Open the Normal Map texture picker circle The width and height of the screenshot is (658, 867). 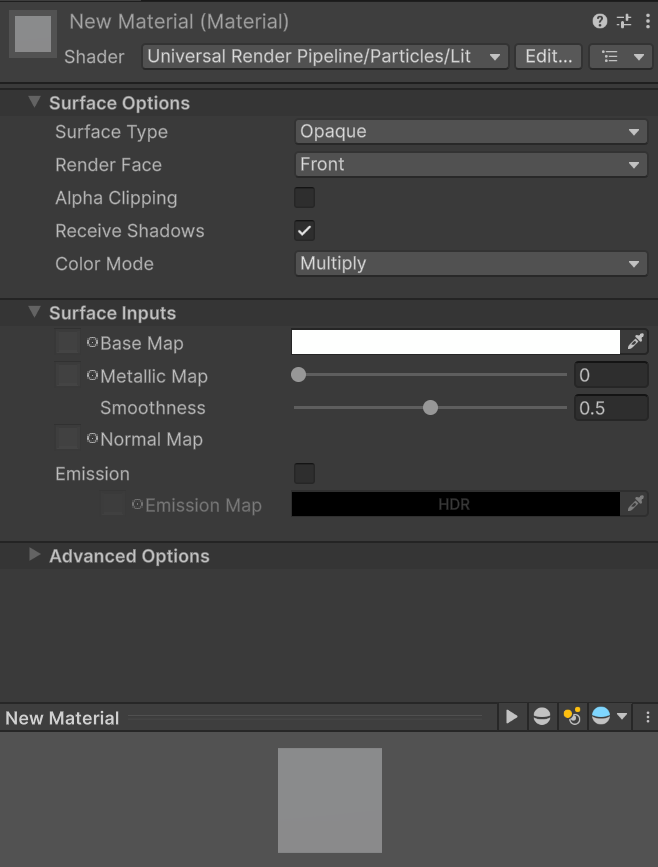92,438
